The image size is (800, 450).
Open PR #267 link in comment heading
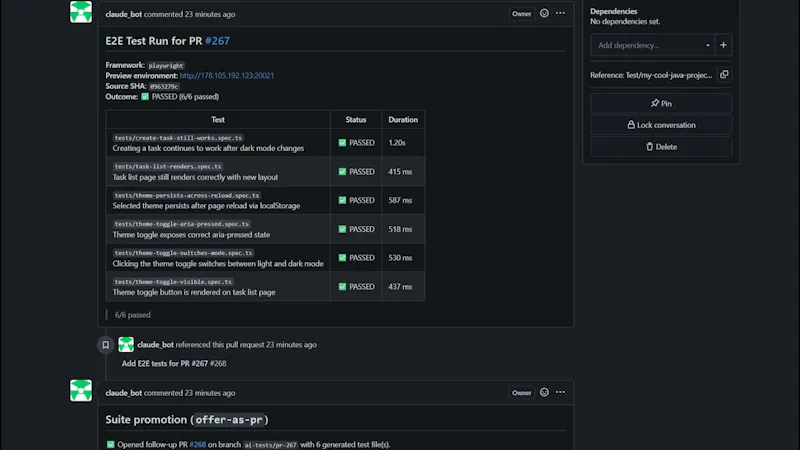(217, 41)
